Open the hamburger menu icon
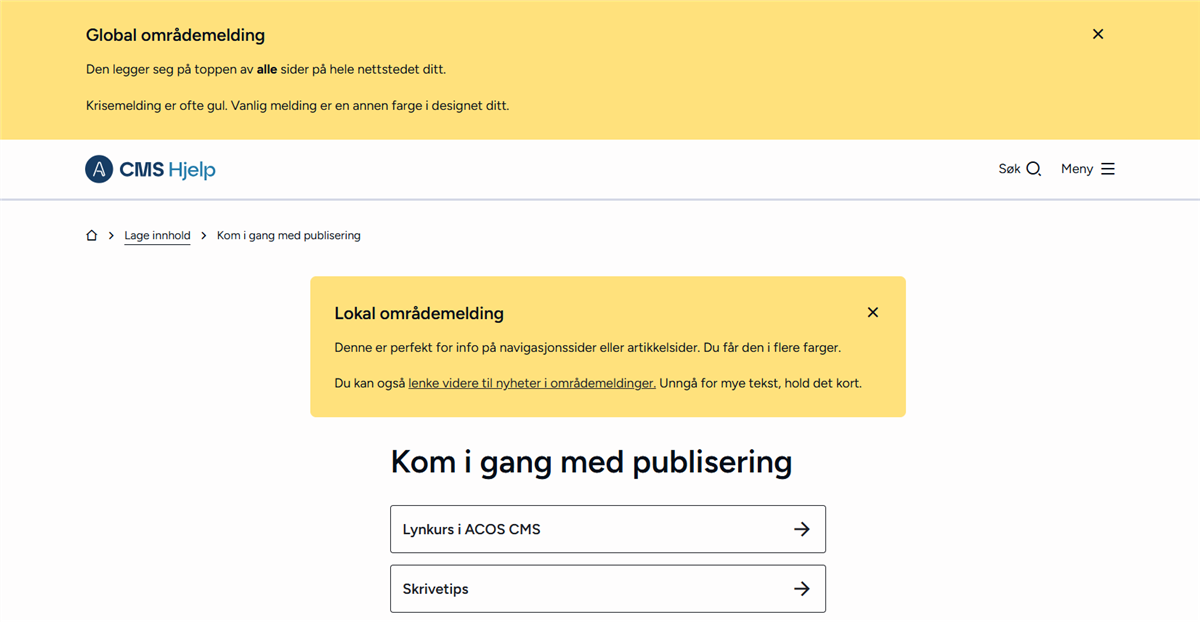This screenshot has height=622, width=1200. [x=1108, y=169]
